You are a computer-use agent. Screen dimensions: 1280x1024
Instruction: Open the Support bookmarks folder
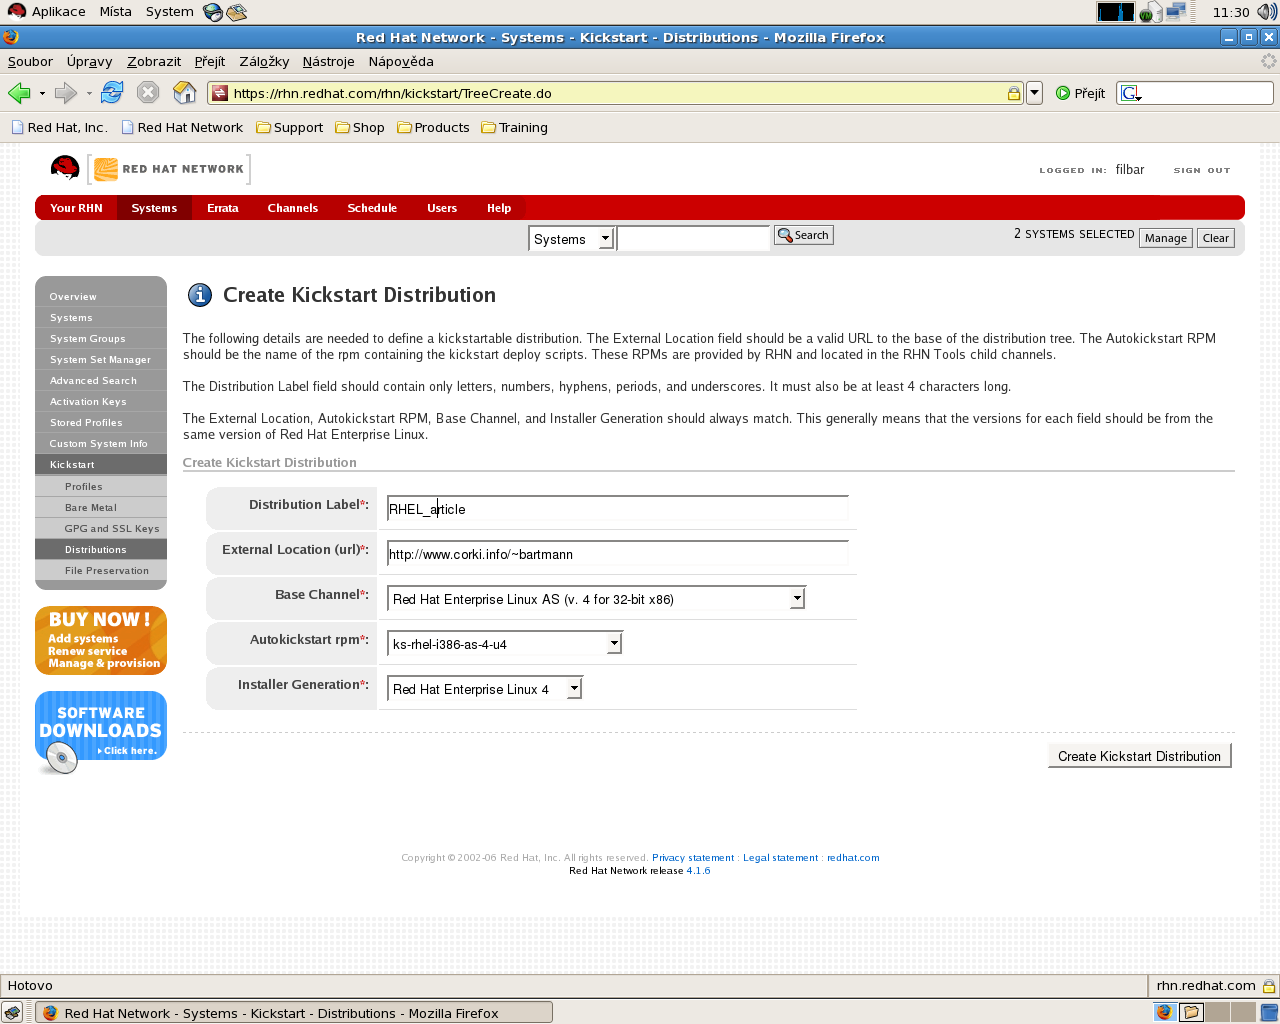point(290,127)
